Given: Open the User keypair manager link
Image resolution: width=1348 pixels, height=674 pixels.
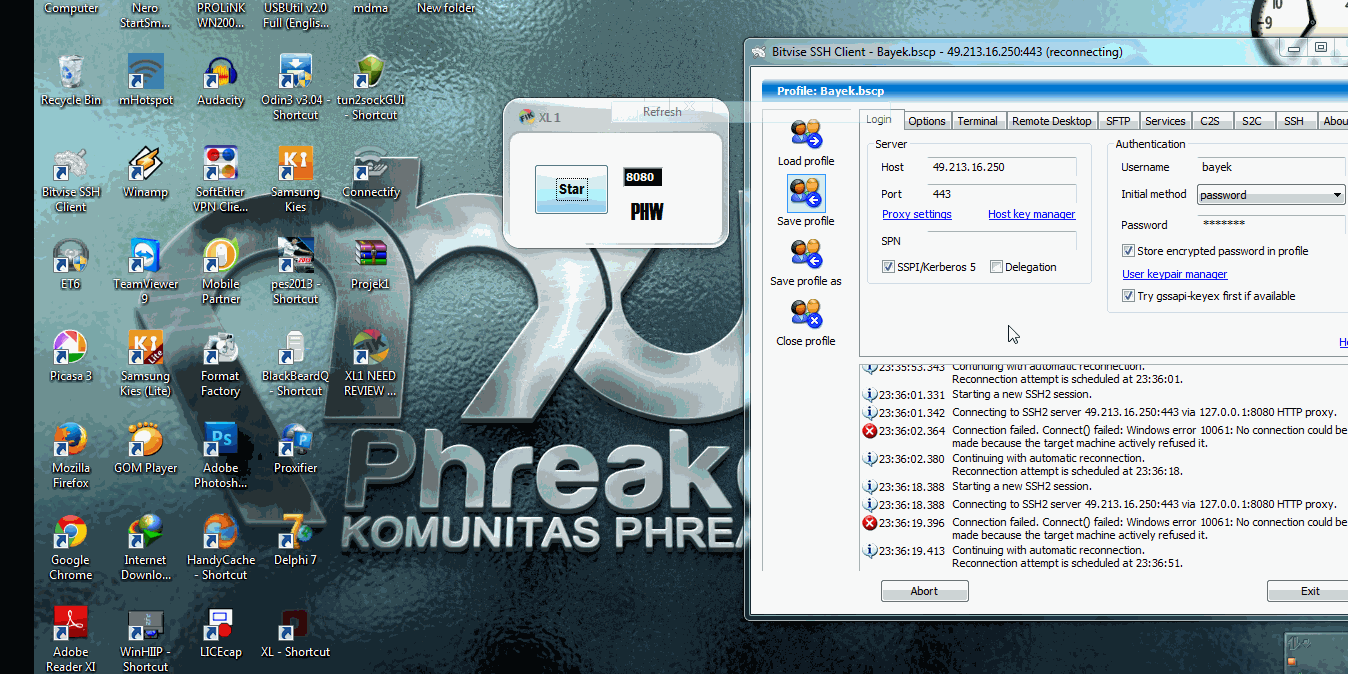Looking at the screenshot, I should click(1175, 274).
